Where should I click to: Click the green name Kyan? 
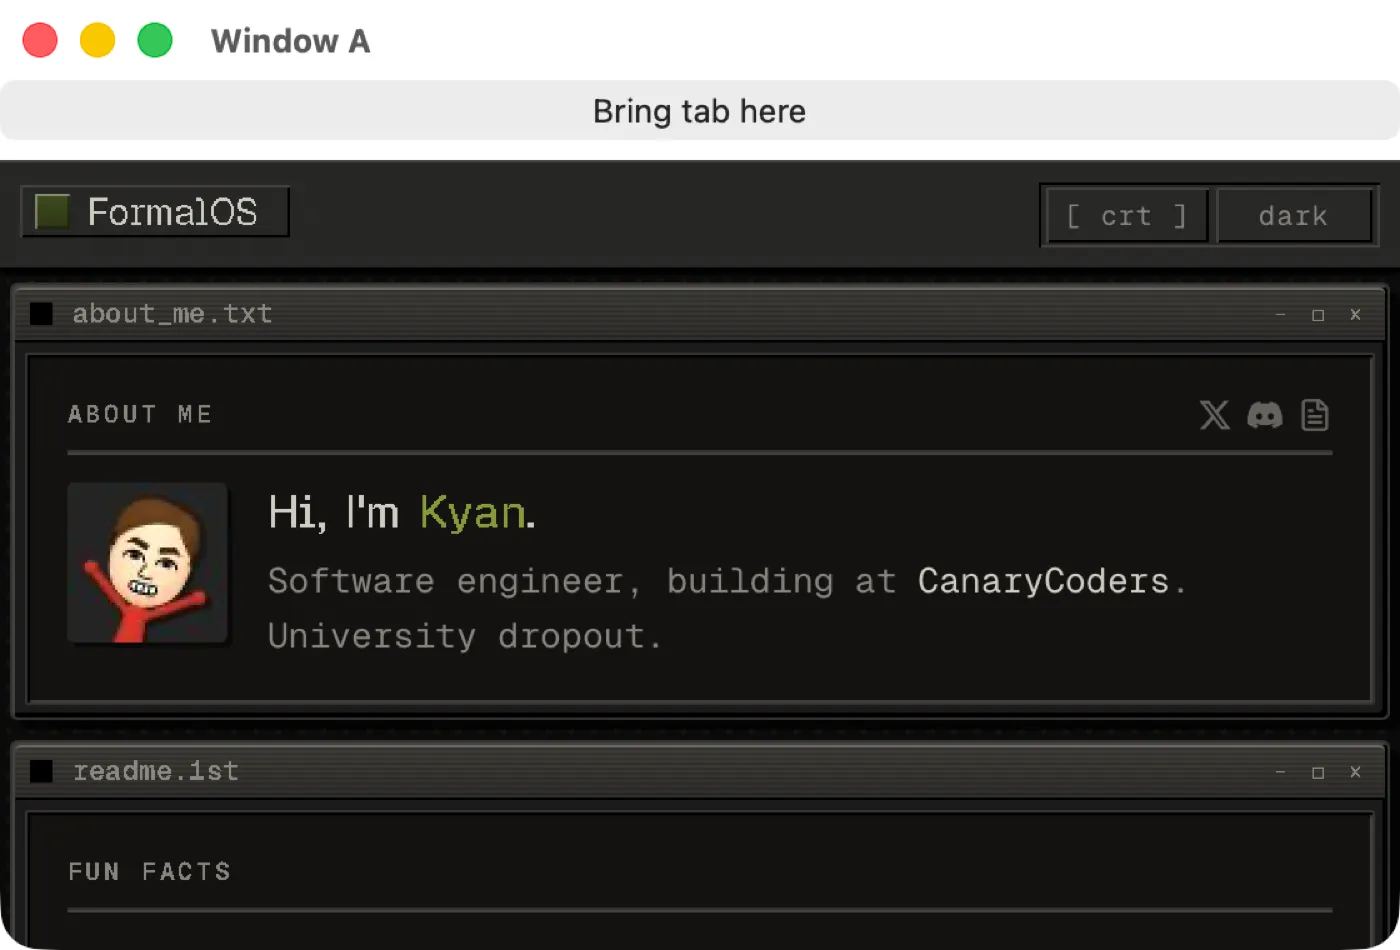[473, 513]
